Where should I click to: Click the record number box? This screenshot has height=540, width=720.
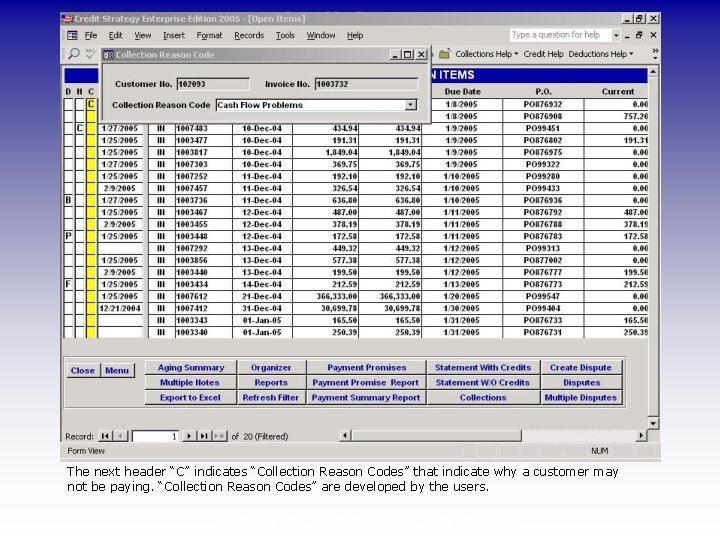(155, 436)
